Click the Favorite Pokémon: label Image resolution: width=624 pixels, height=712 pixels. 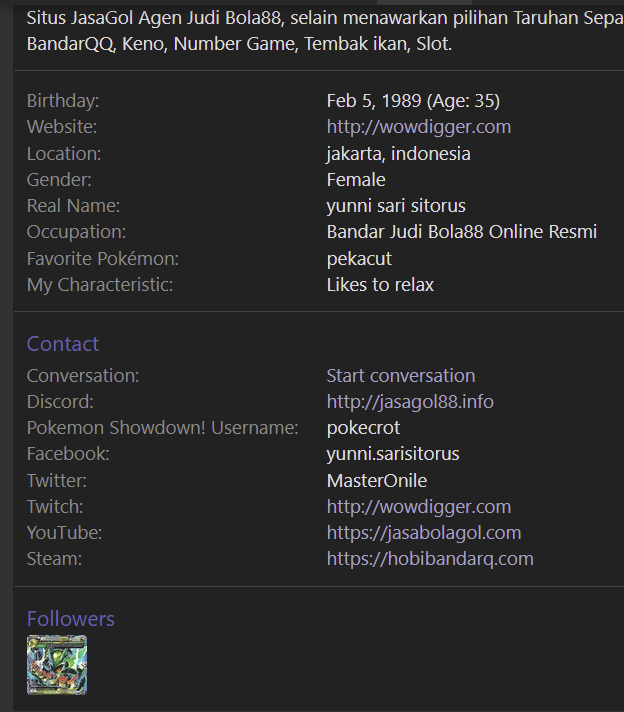pos(103,259)
